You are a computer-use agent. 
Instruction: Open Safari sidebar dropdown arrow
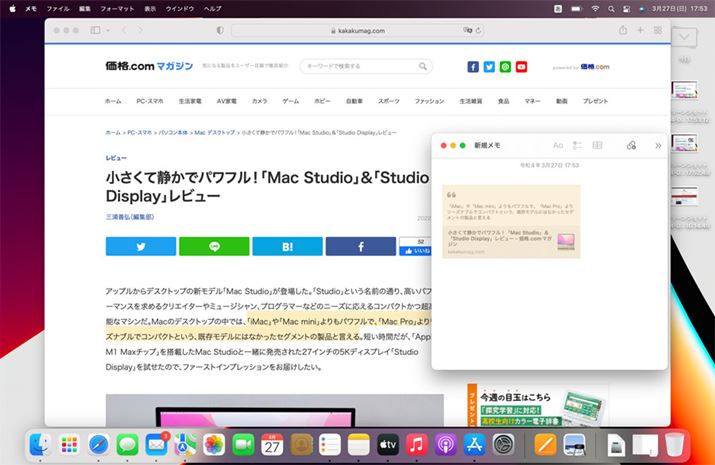point(108,31)
